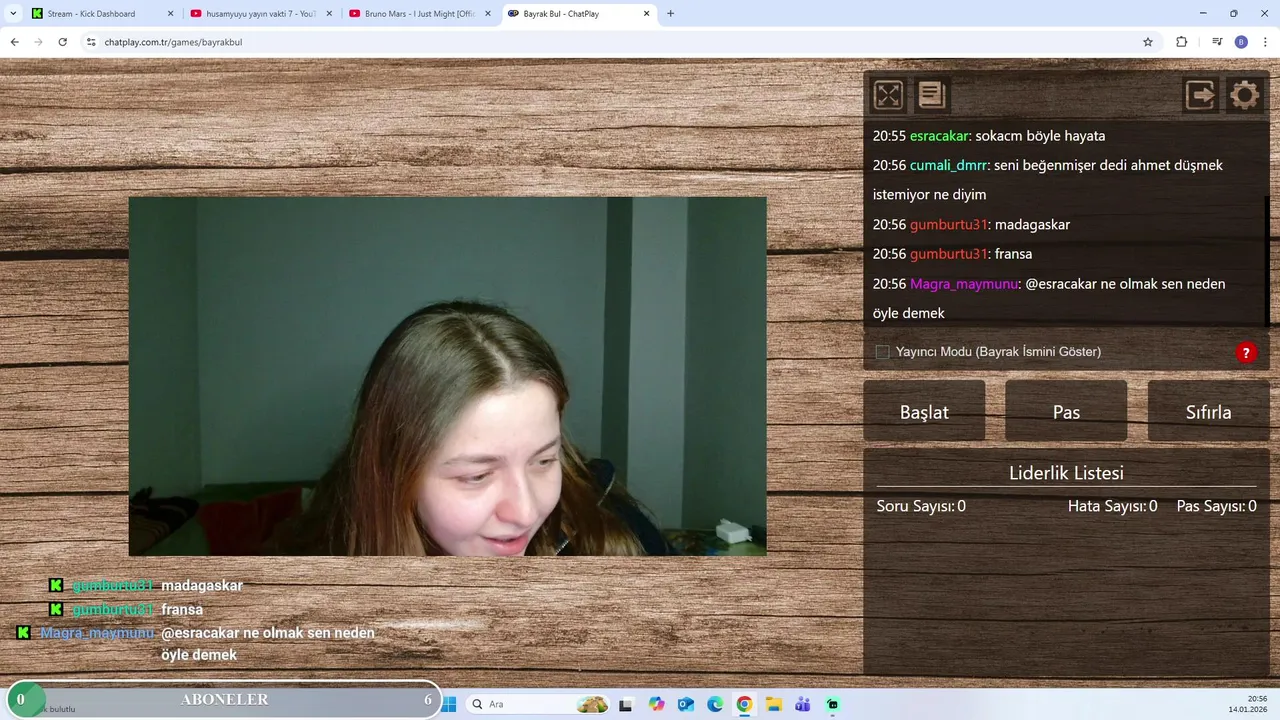Image resolution: width=1280 pixels, height=720 pixels.
Task: Expand the tab search dropdown arrow
Action: point(13,14)
